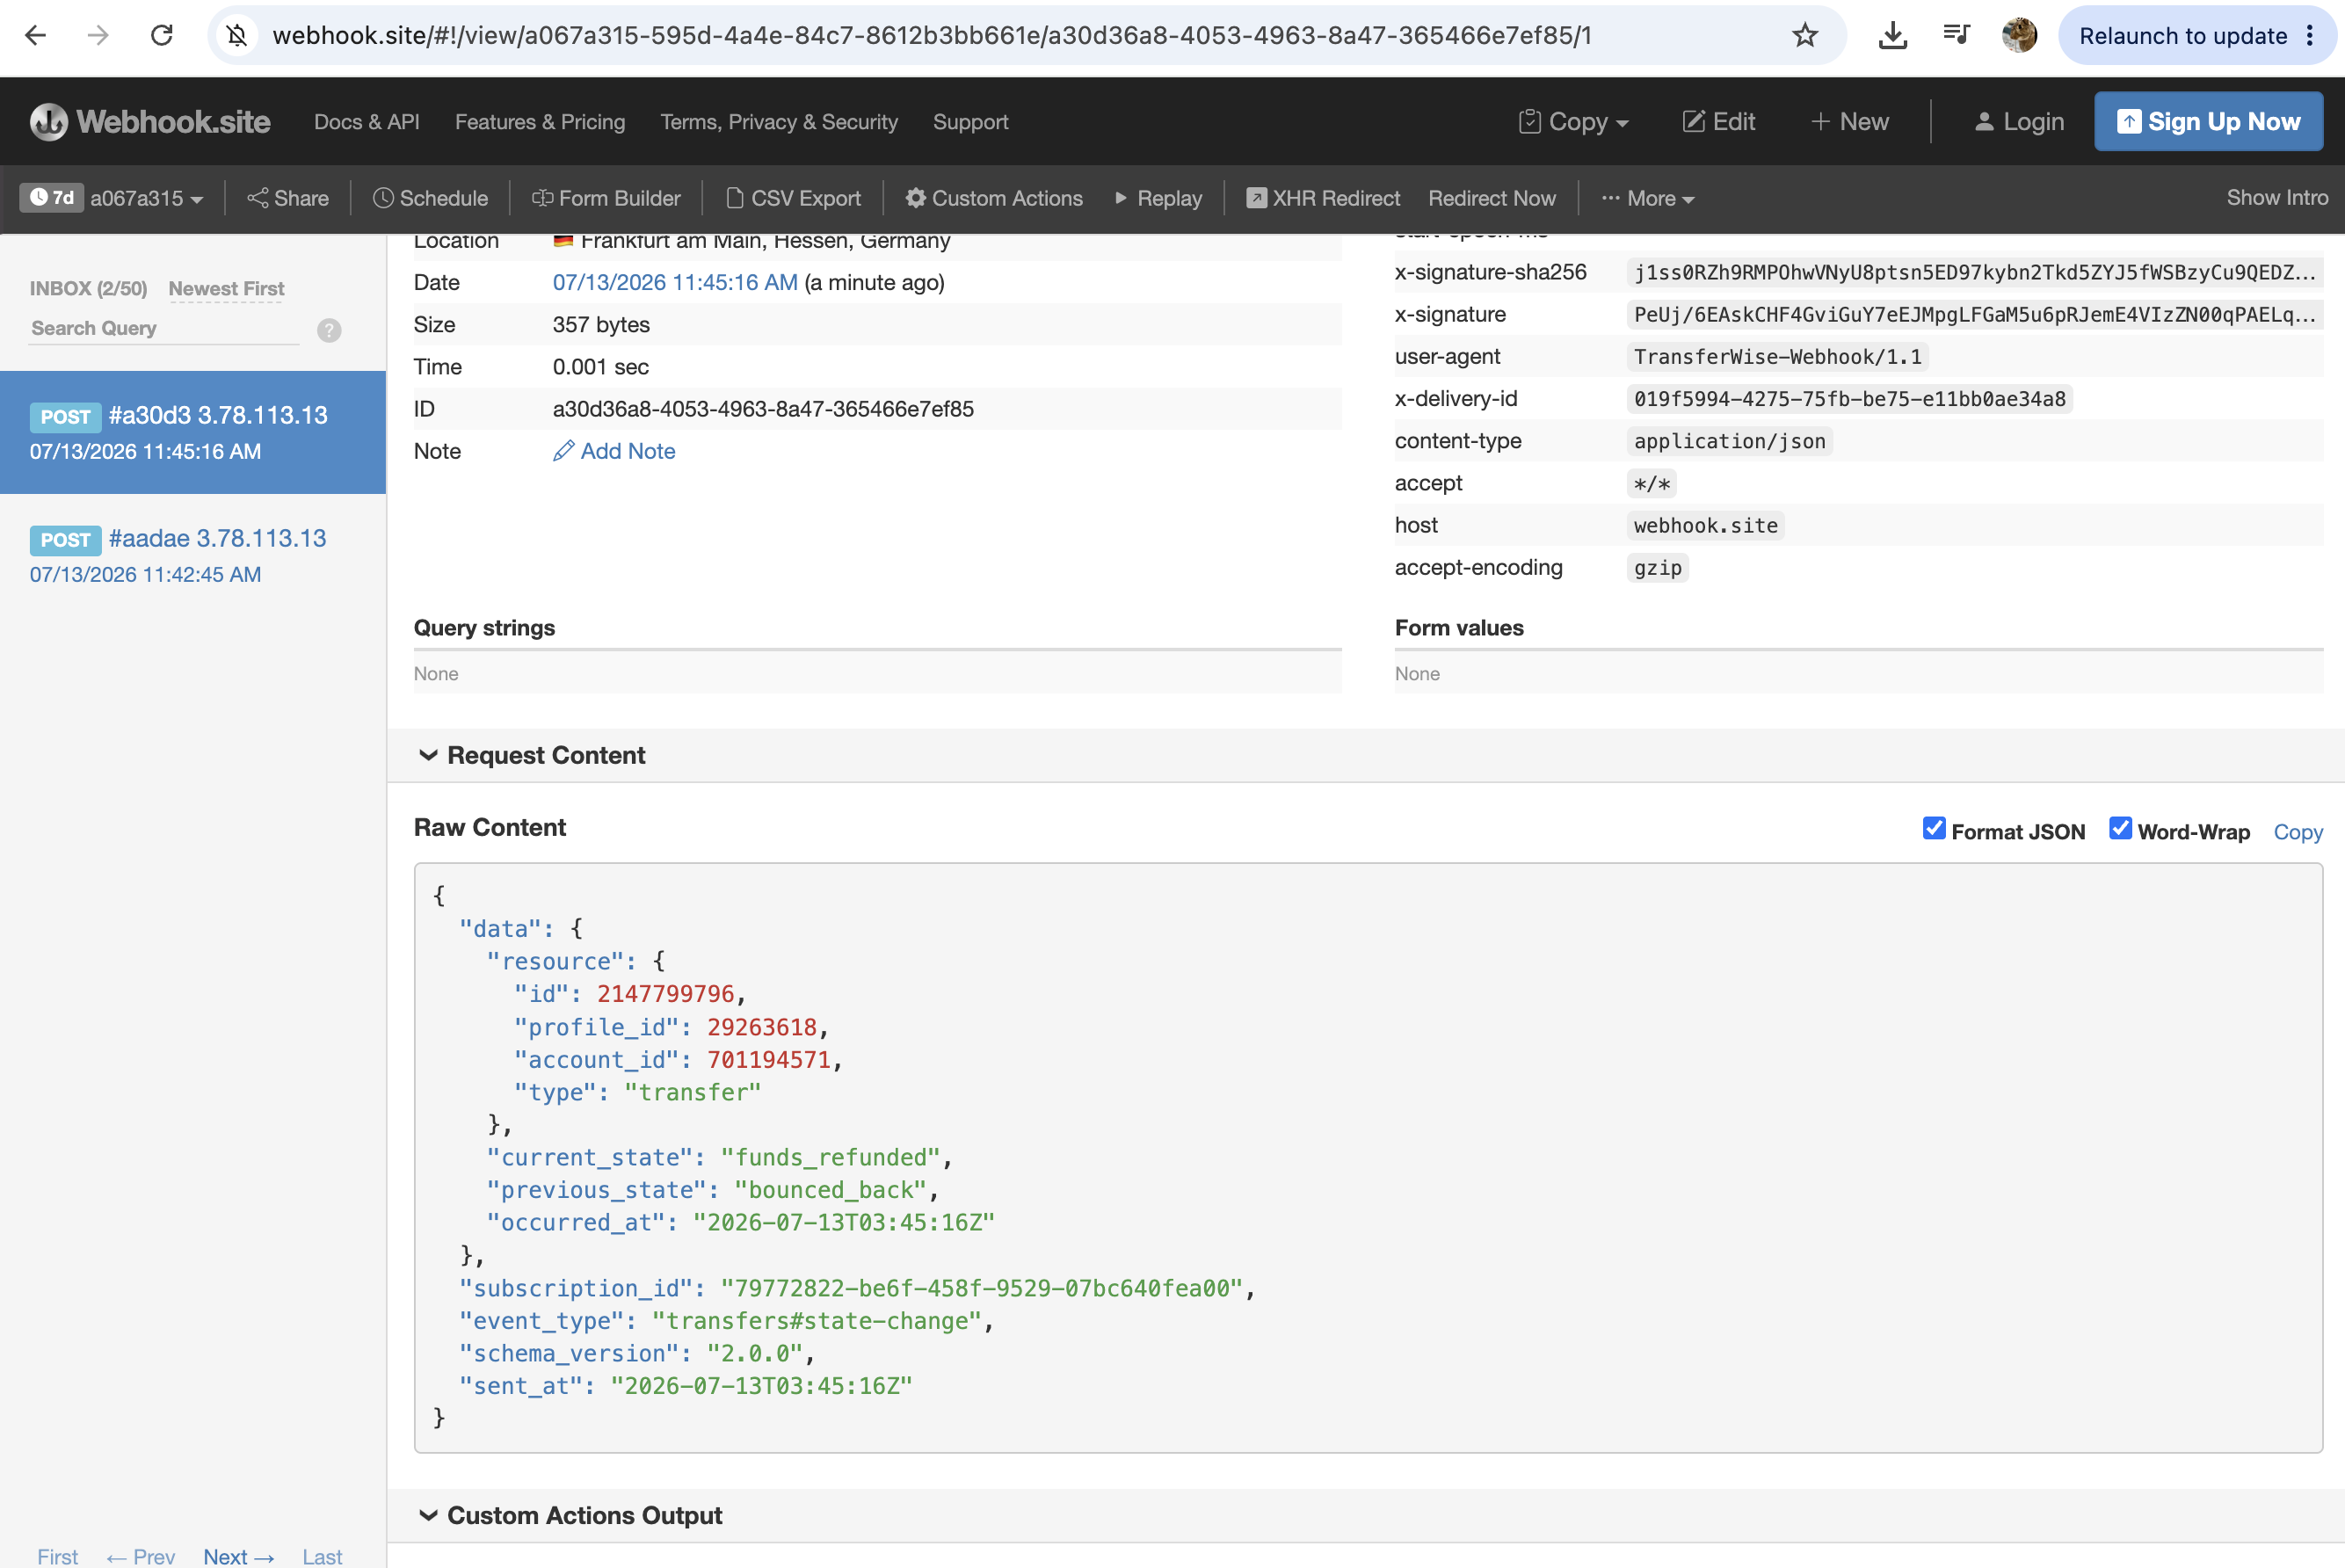The width and height of the screenshot is (2345, 1568).
Task: Replay the selected request
Action: [x=1158, y=198]
